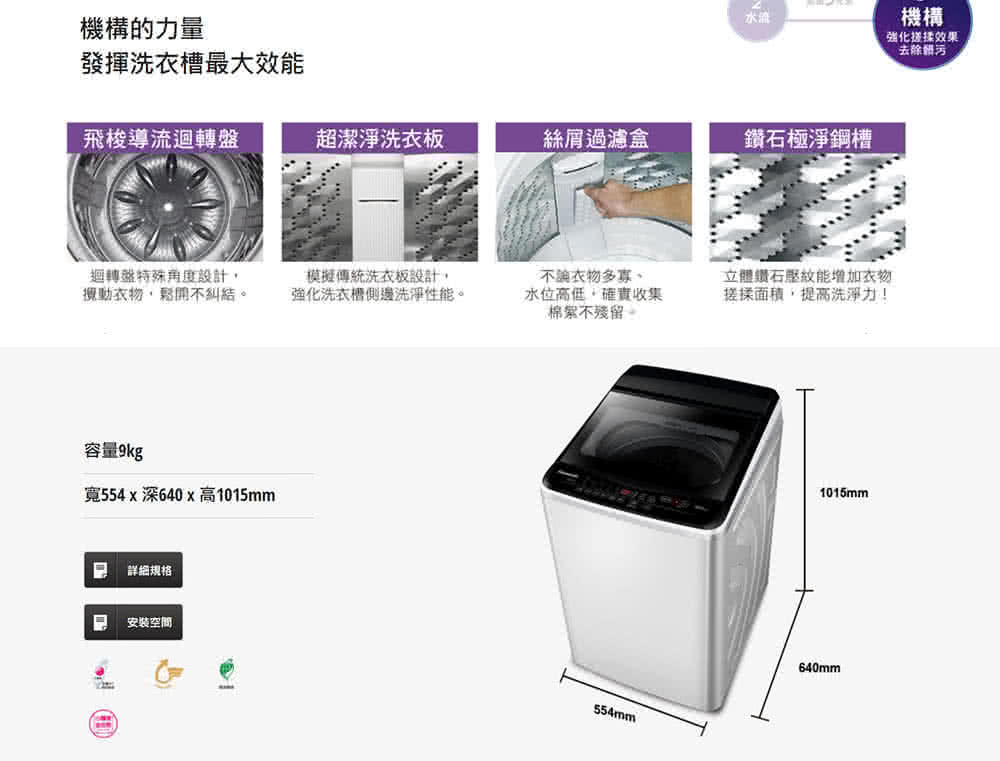The width and height of the screenshot is (1000, 761).
Task: Open the 安裝空間 installation space button
Action: [133, 622]
